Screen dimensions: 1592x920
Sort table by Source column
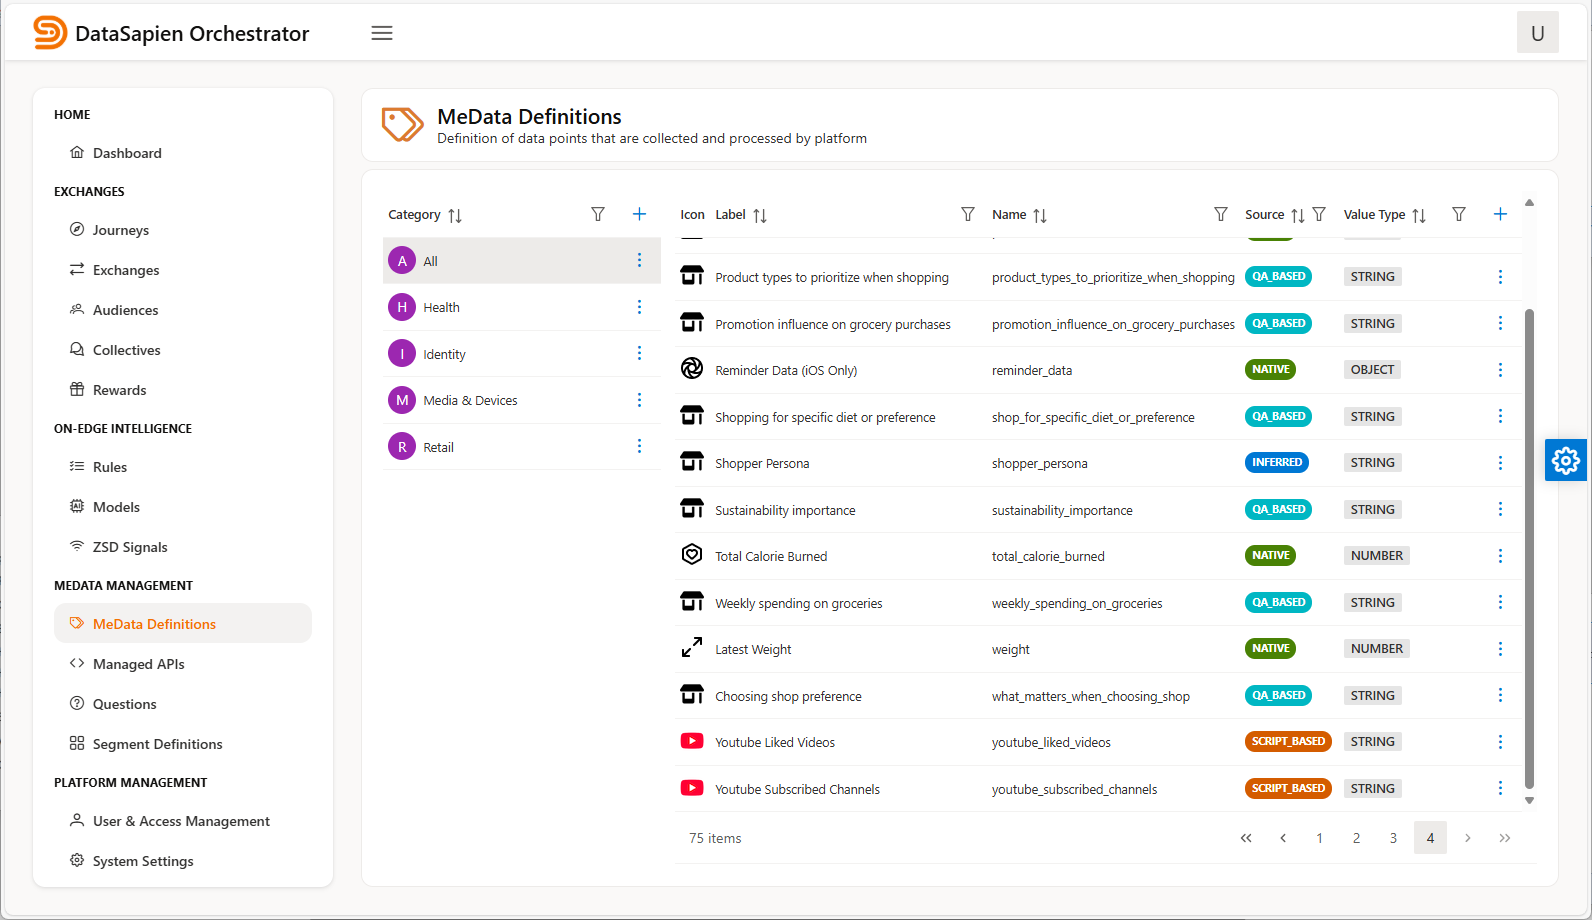pyautogui.click(x=1298, y=215)
